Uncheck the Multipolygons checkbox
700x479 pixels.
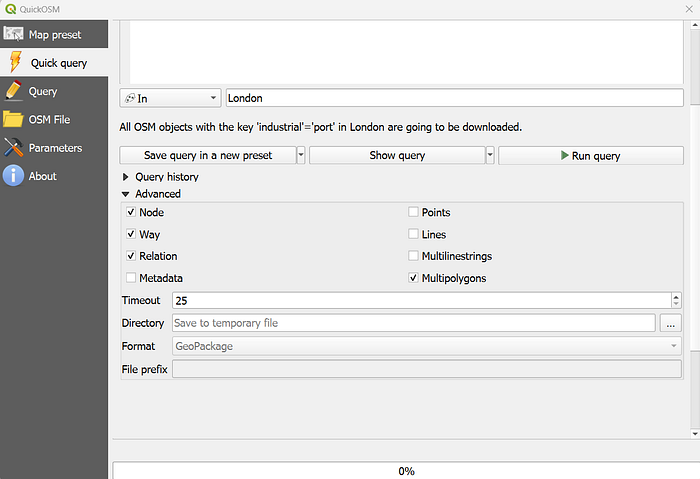(413, 278)
